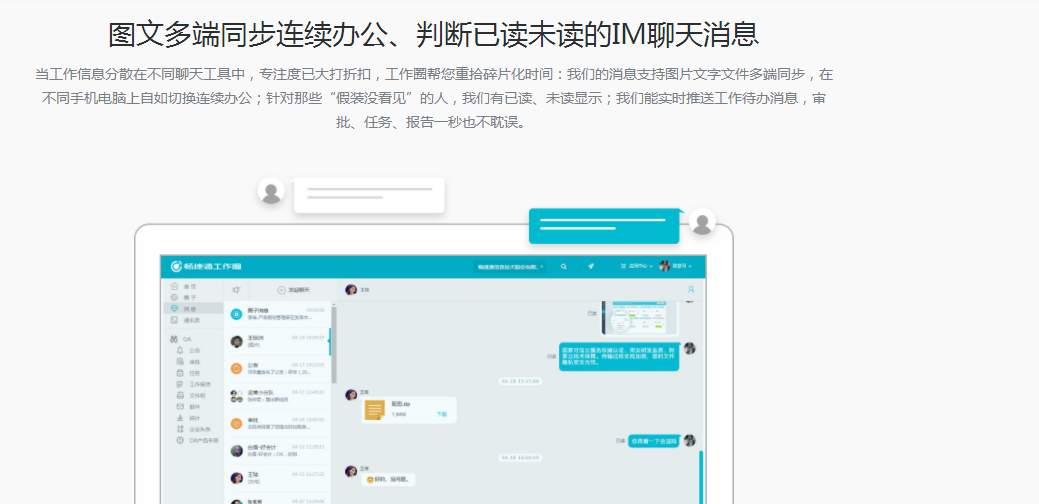Click the paper-plane send icon in header
This screenshot has height=504, width=1039.
pos(591,267)
